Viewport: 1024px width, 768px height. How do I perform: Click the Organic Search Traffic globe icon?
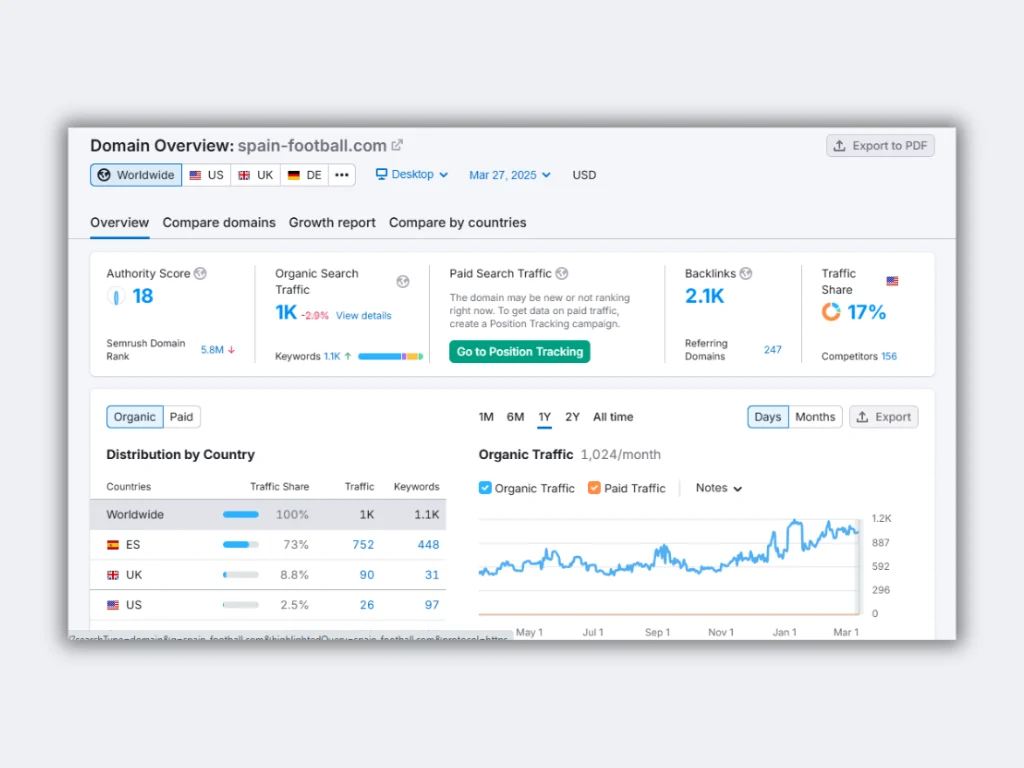403,281
